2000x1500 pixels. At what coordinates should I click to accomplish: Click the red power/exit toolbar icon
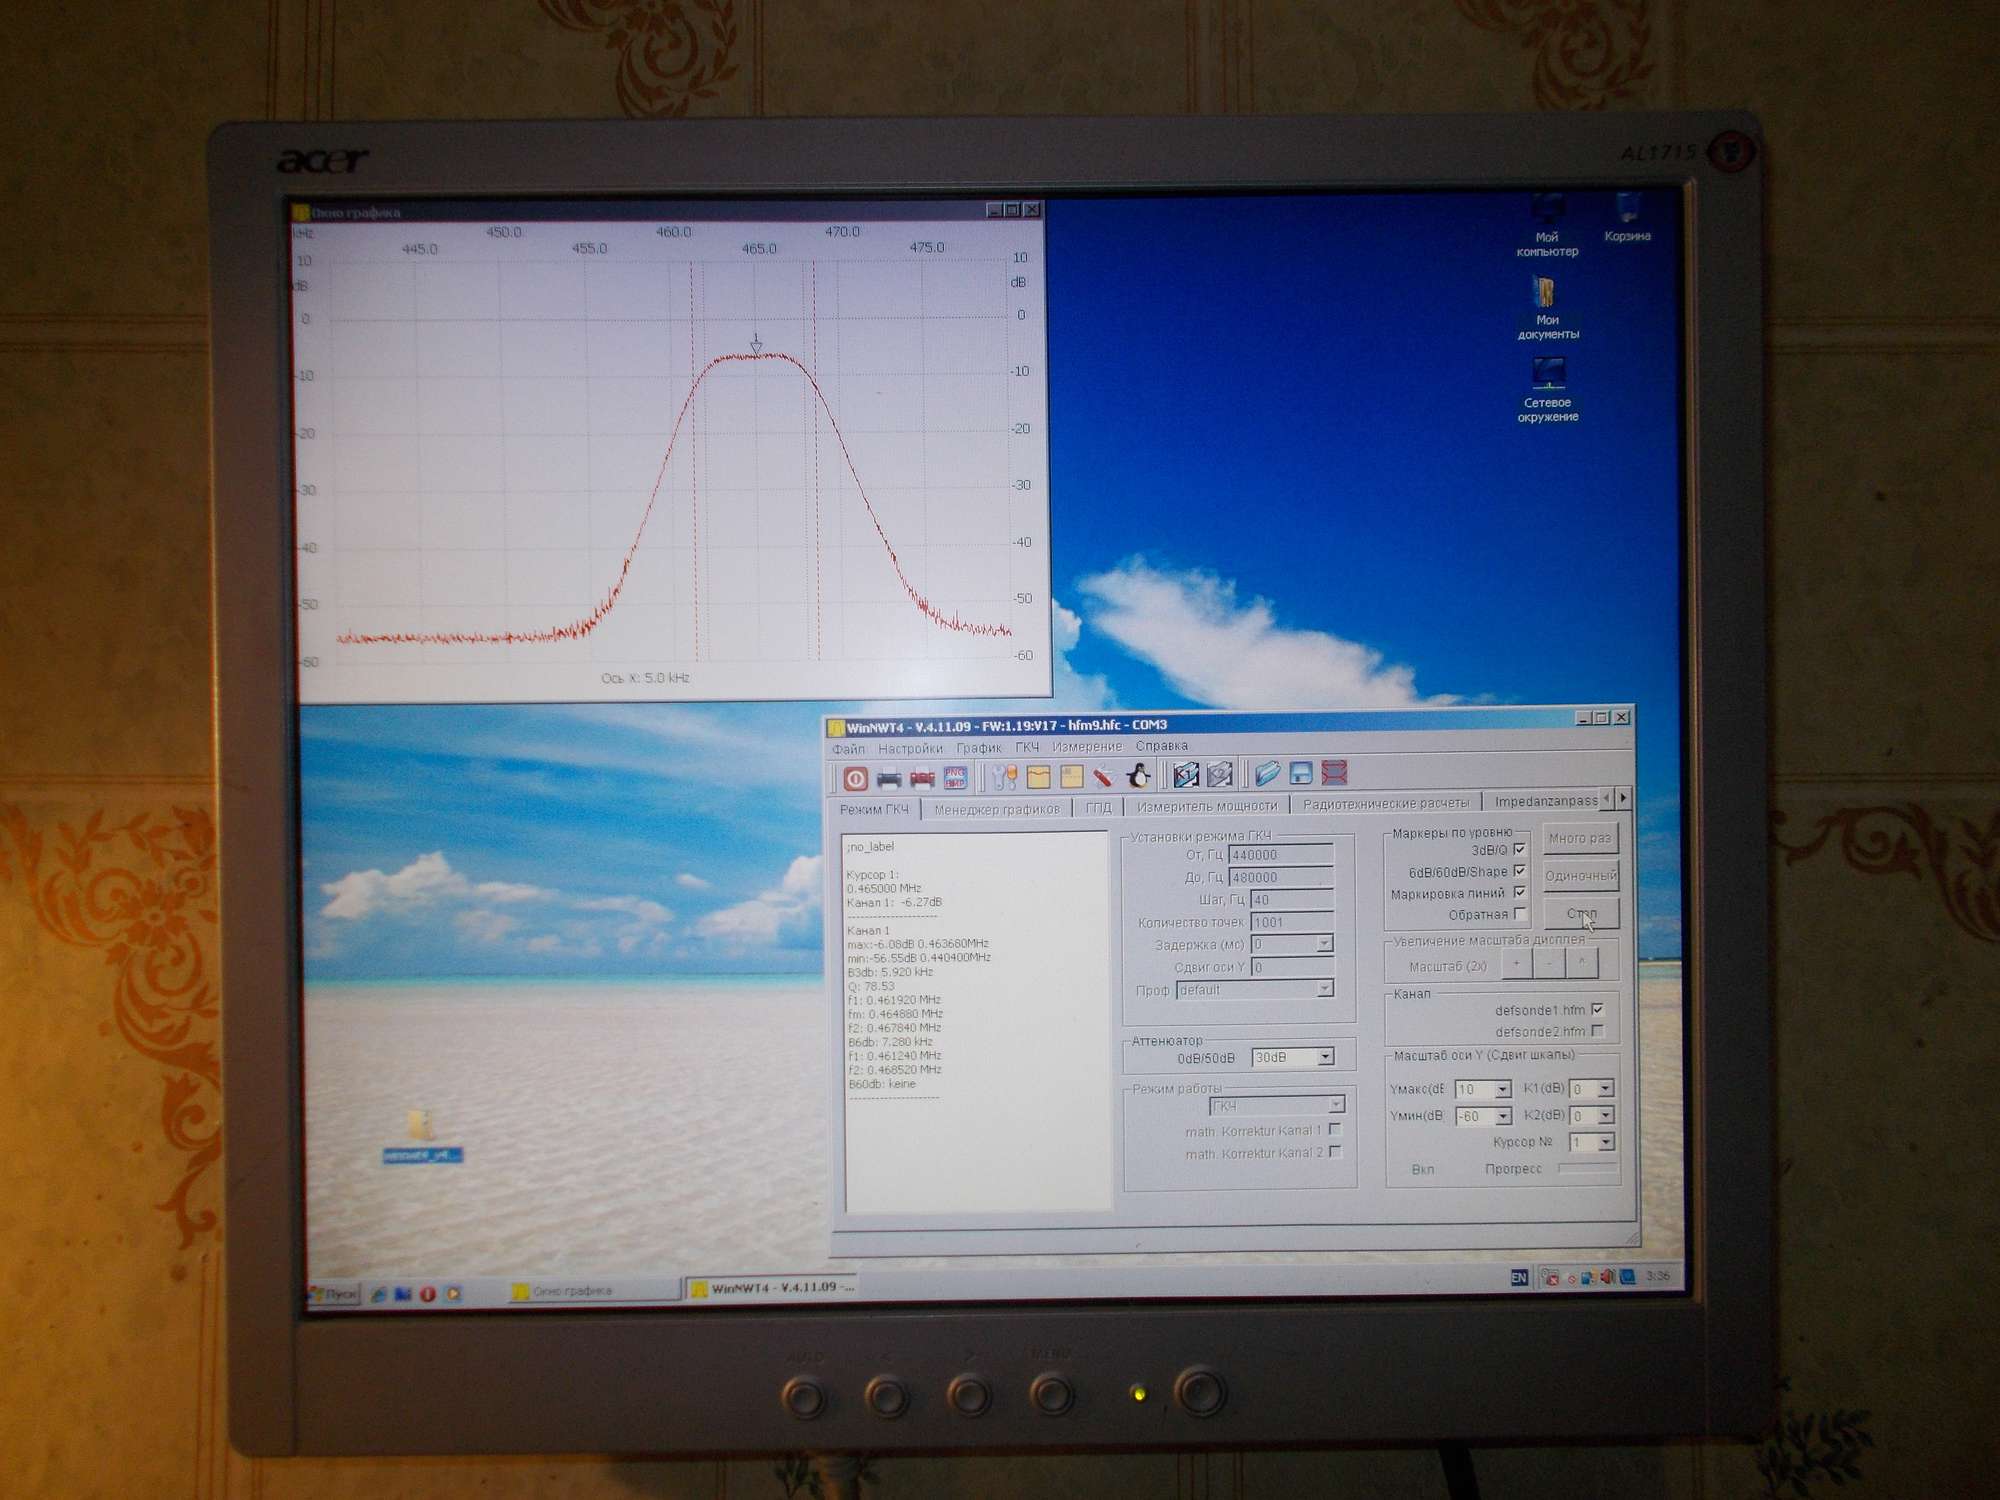pyautogui.click(x=855, y=778)
